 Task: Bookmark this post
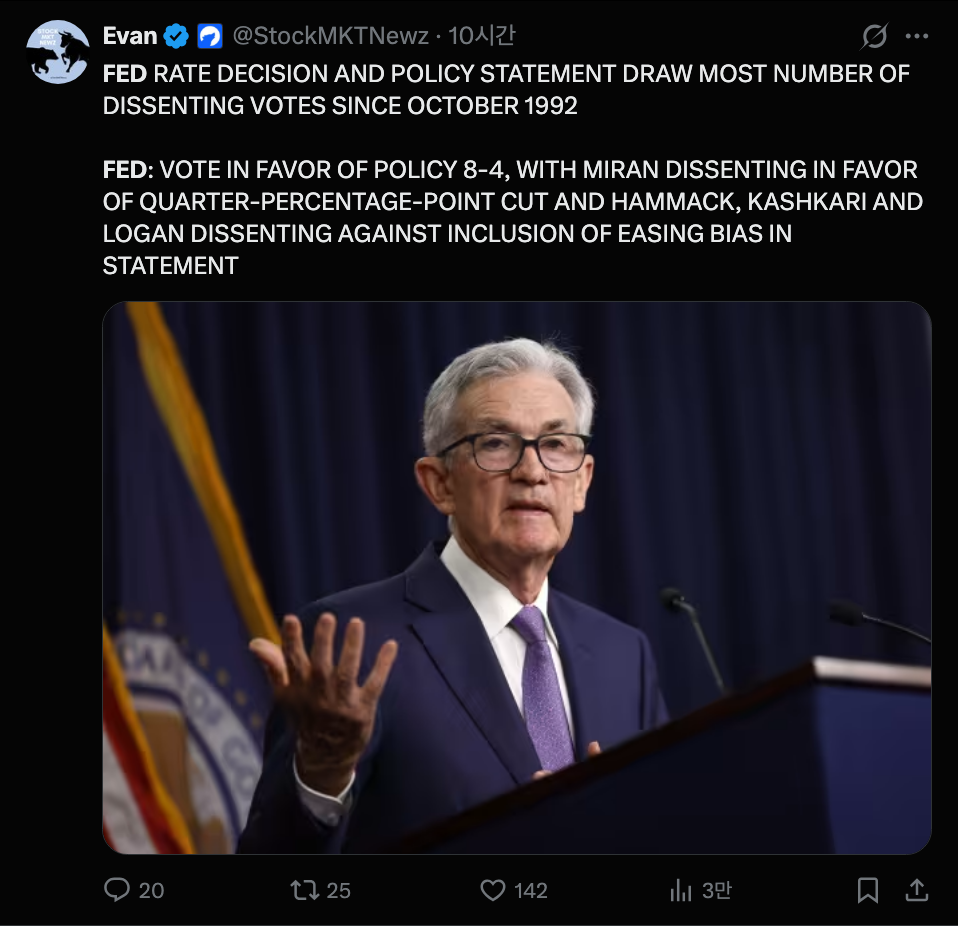[868, 889]
